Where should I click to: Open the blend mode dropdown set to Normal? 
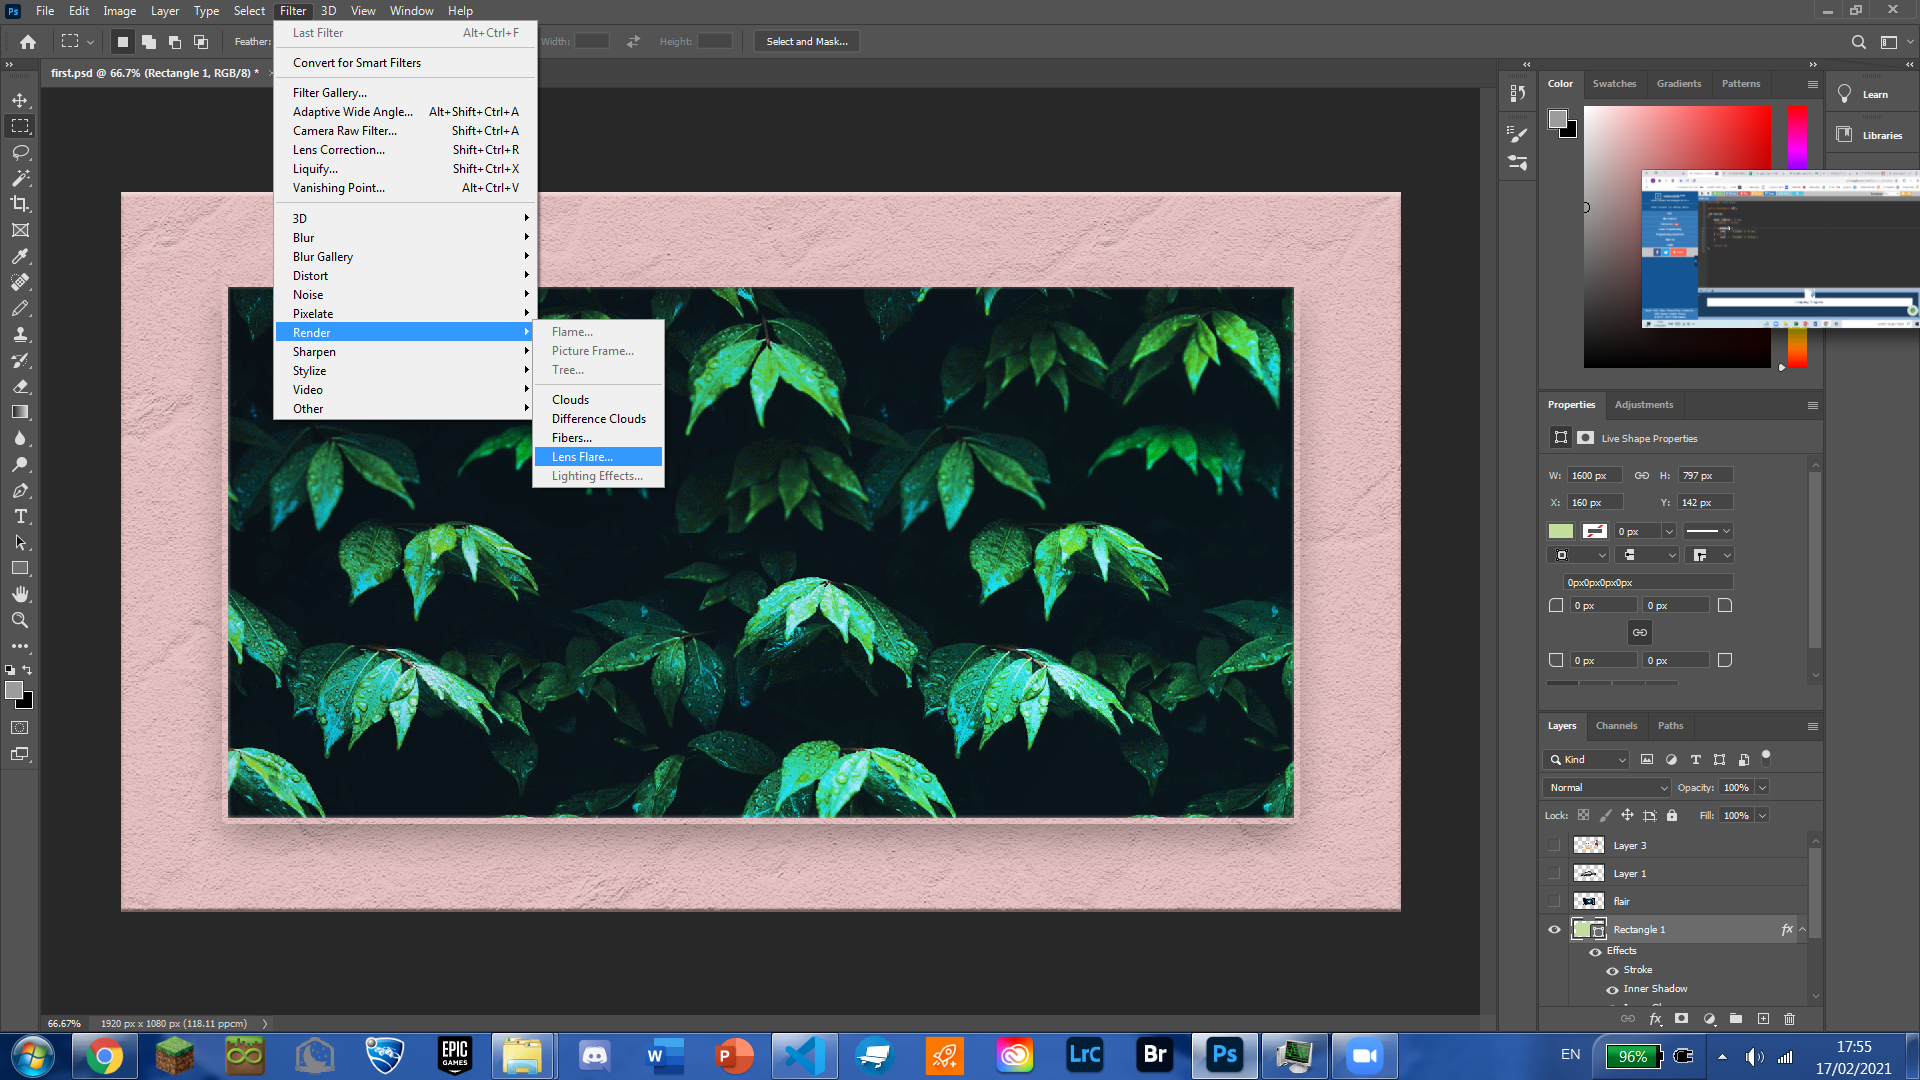click(x=1605, y=787)
